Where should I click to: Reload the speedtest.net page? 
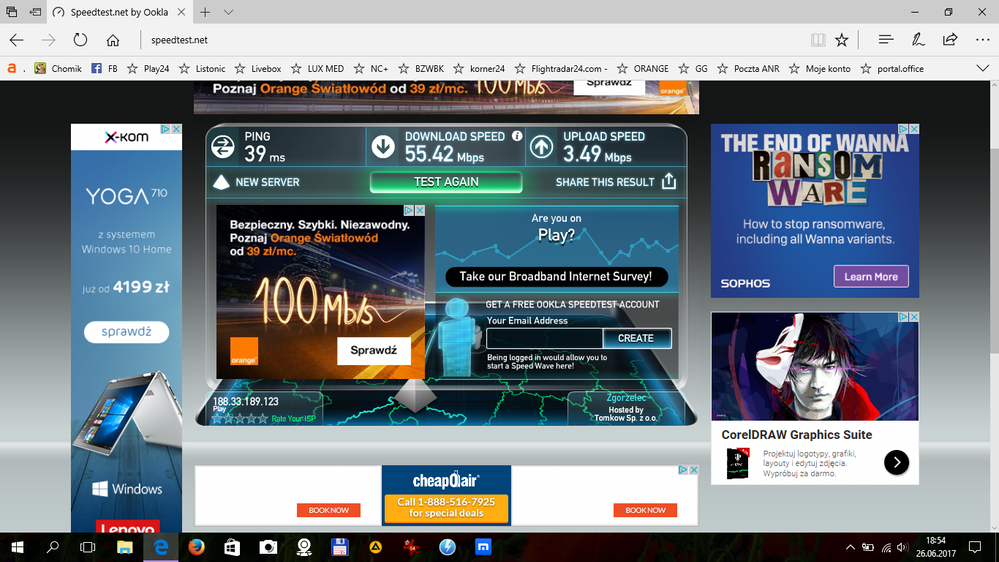coord(80,40)
